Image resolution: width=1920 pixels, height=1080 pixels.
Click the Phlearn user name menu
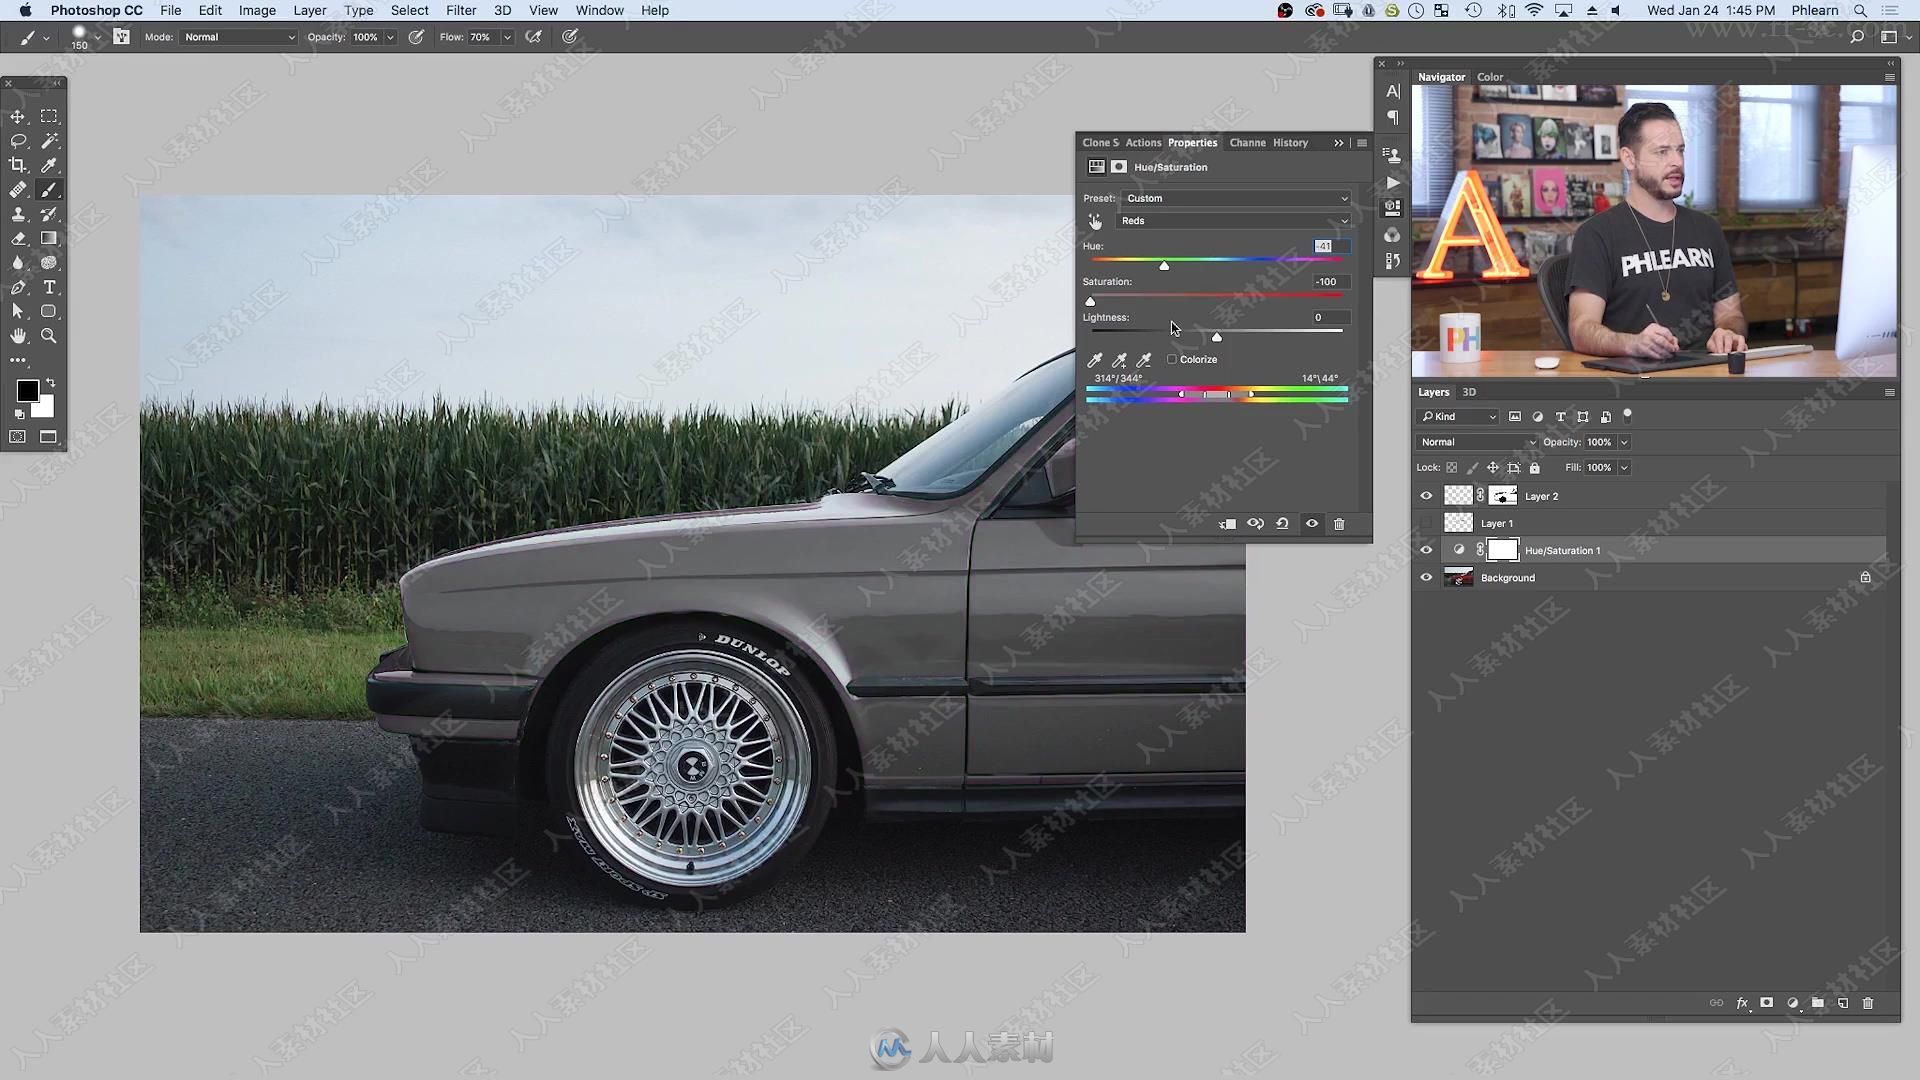coord(1814,10)
